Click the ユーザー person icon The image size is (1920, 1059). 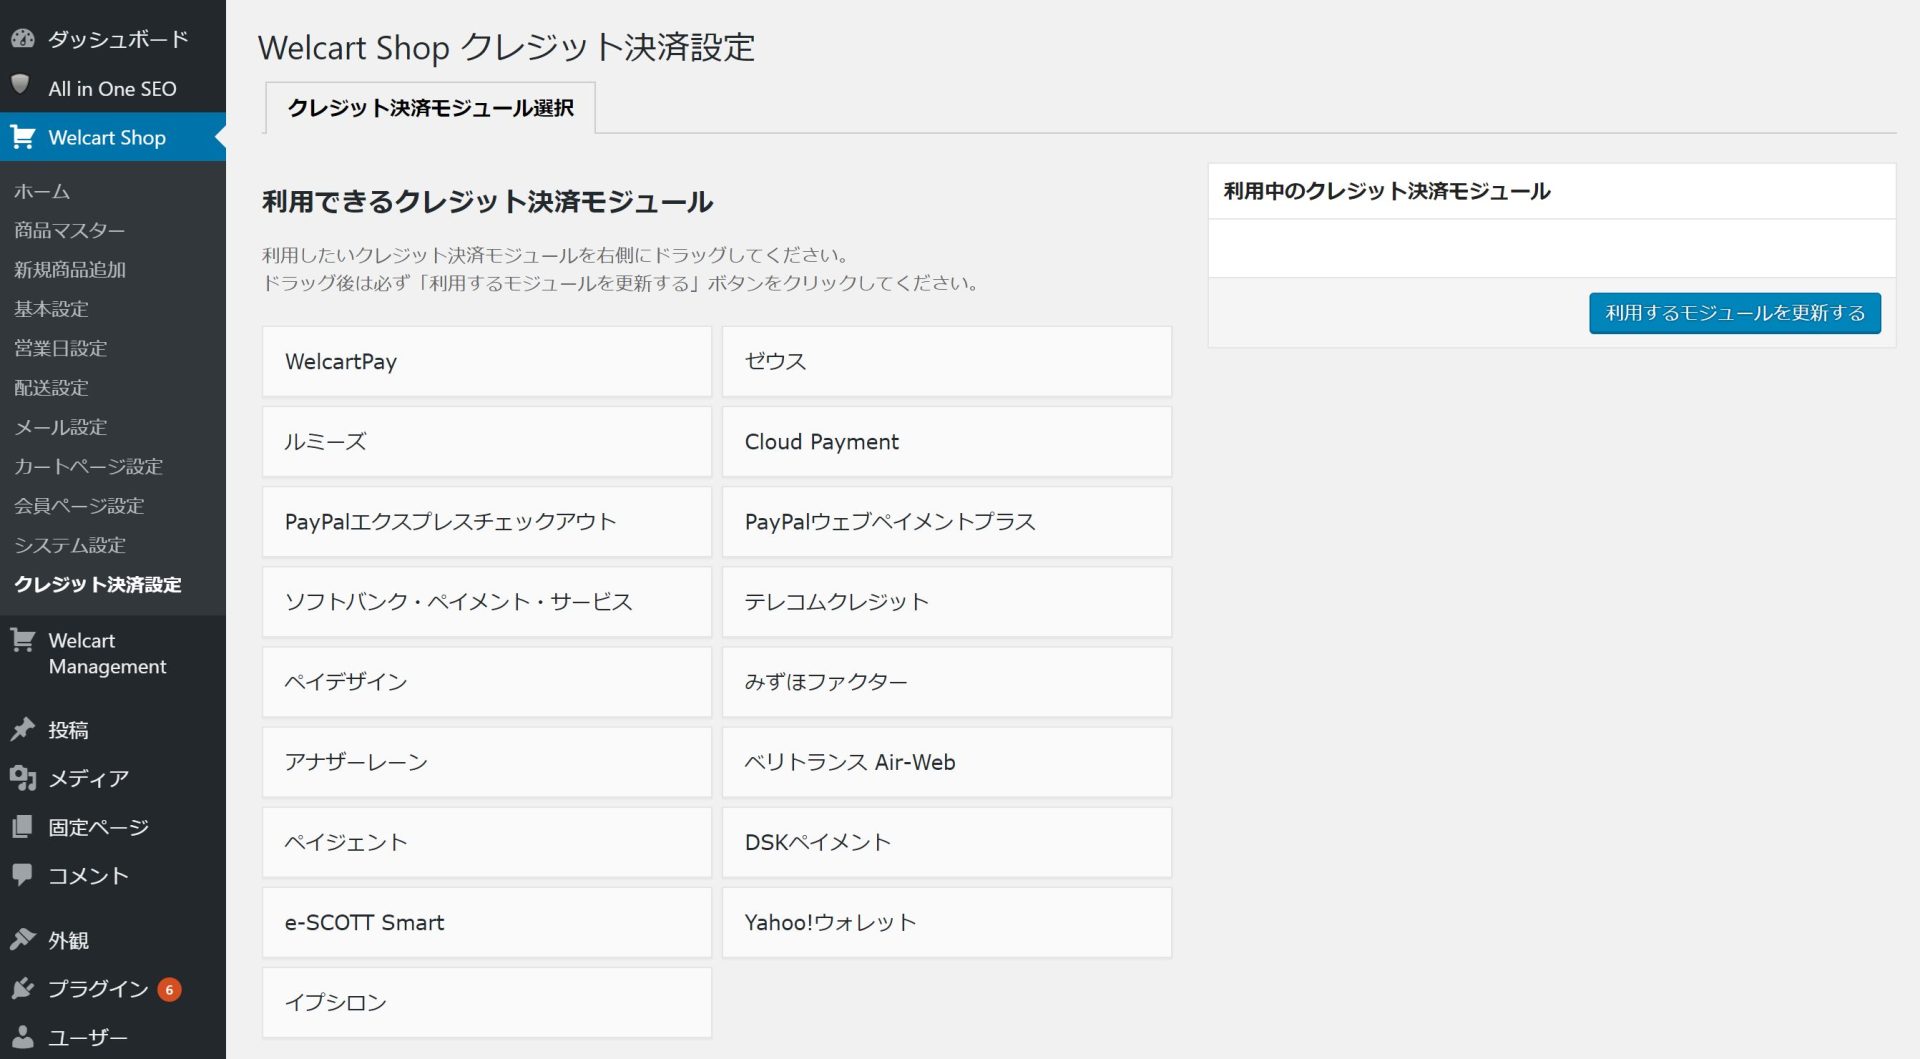(23, 1037)
